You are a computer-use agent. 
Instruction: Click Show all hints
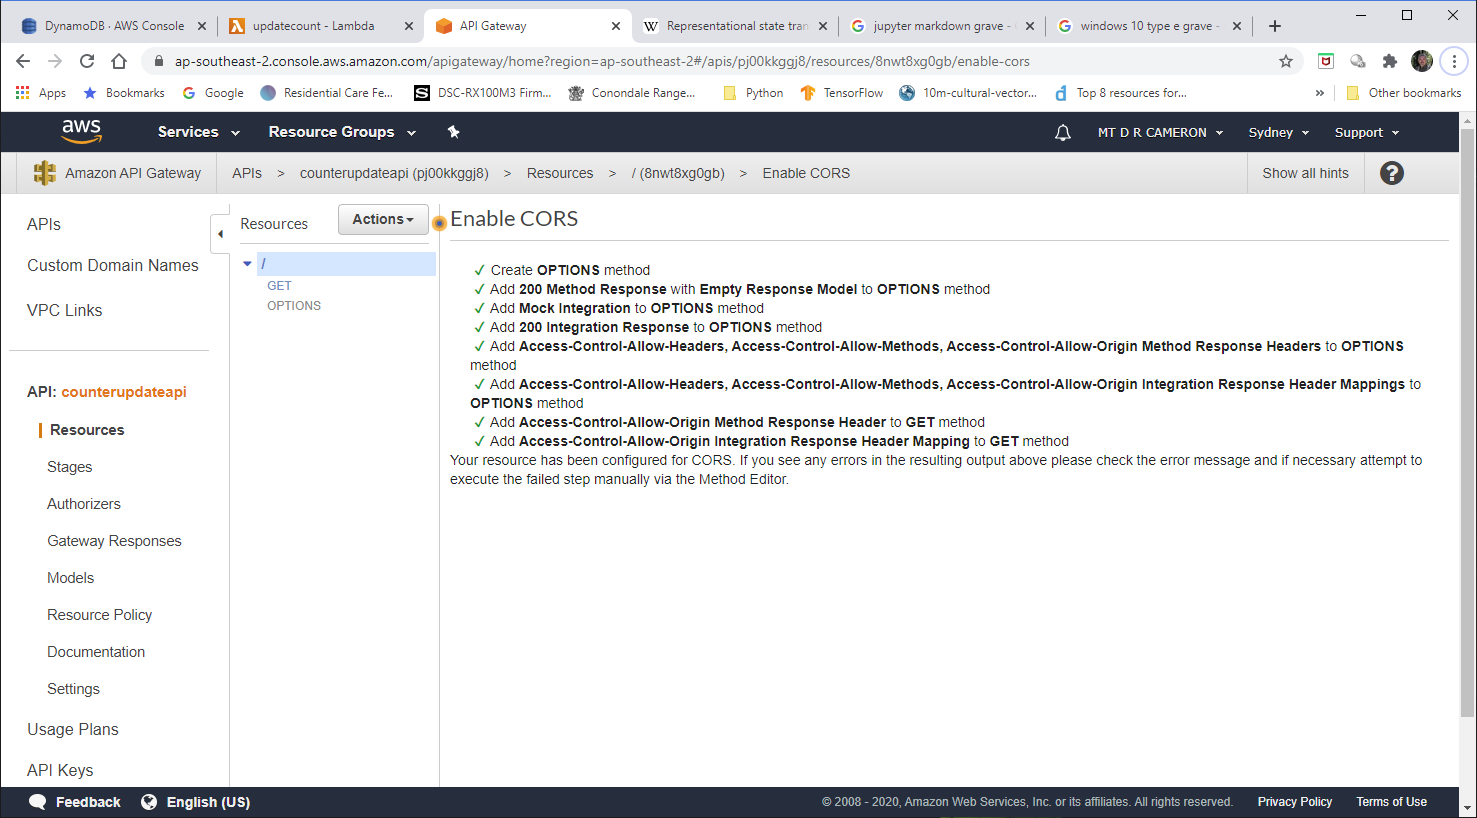1305,173
